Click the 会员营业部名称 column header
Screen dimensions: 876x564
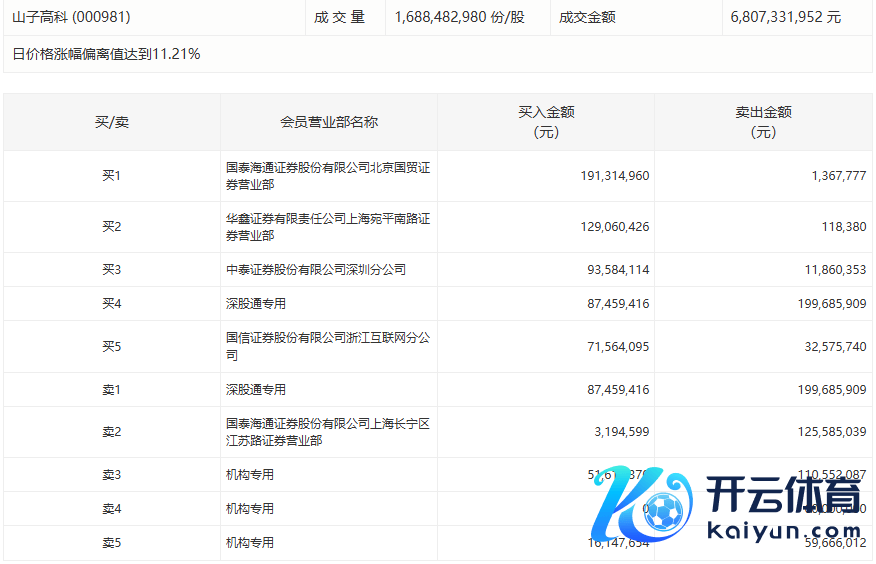click(329, 122)
